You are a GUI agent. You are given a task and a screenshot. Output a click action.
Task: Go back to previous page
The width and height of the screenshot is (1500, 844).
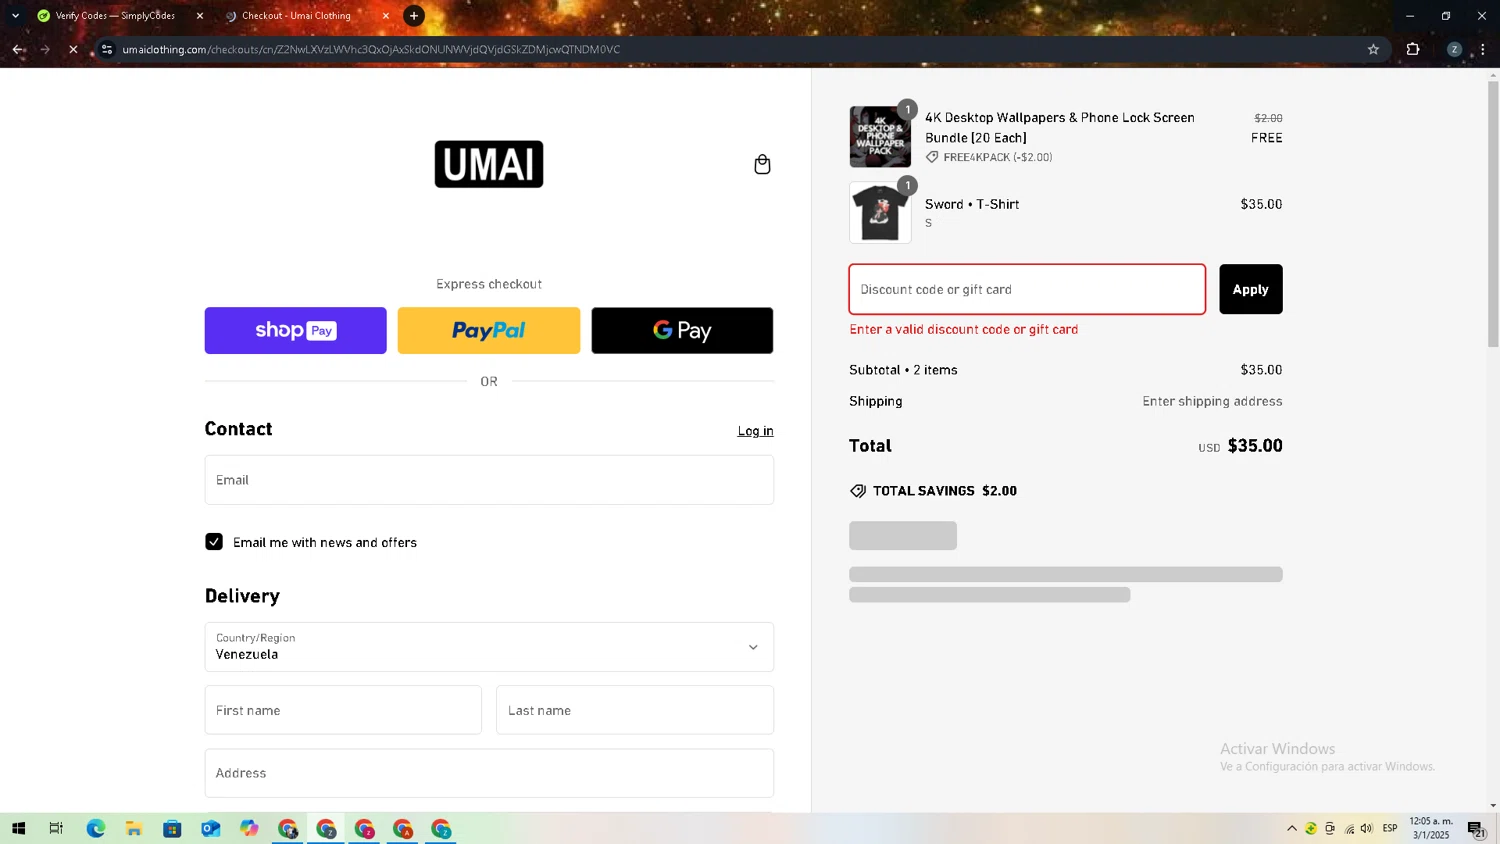[18, 49]
